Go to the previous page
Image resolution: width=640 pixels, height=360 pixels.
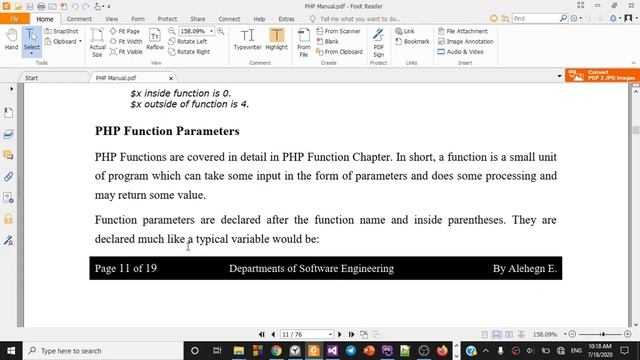[273, 334]
